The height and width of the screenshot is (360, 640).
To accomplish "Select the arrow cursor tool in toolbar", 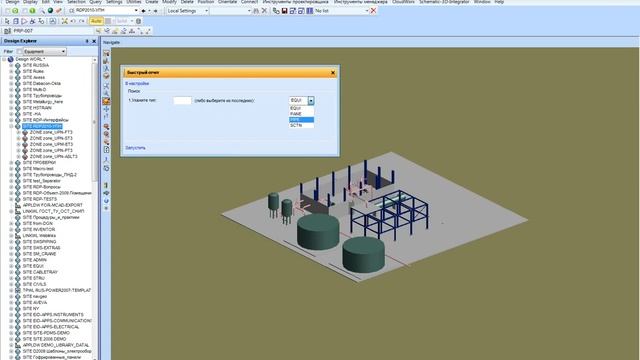I will [x=7, y=21].
